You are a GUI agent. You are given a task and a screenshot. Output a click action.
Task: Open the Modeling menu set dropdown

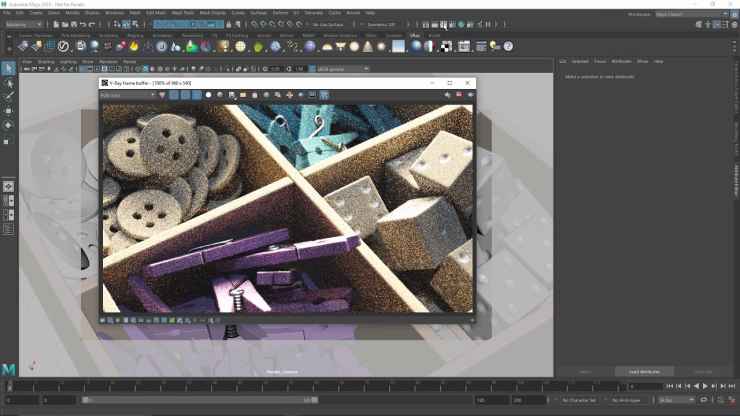pyautogui.click(x=25, y=24)
